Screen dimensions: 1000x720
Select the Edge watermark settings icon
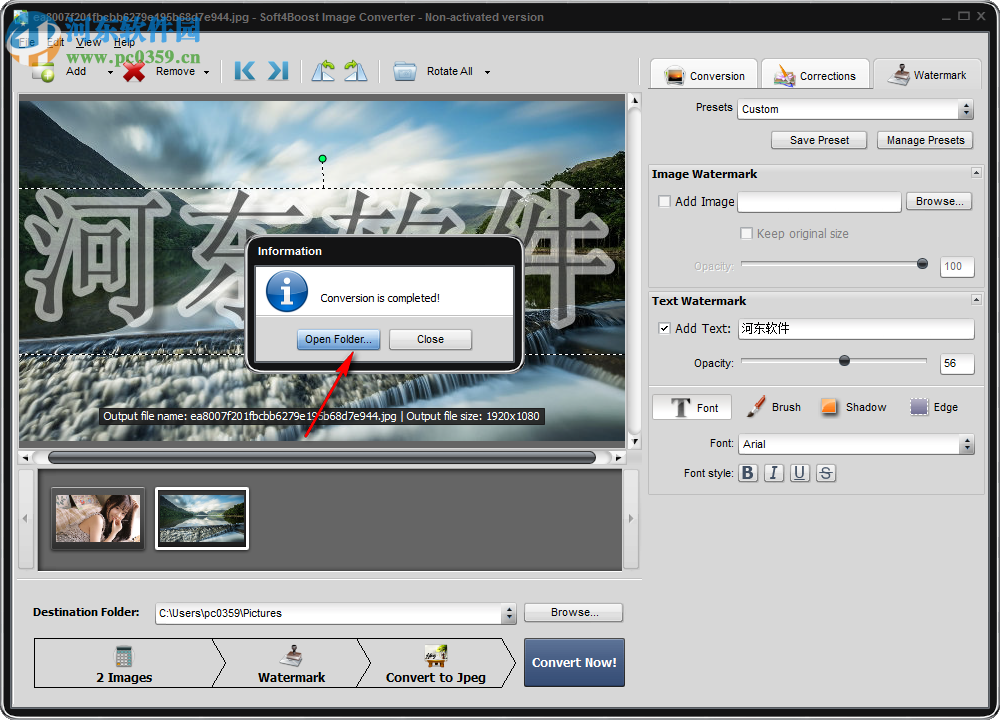tap(917, 406)
